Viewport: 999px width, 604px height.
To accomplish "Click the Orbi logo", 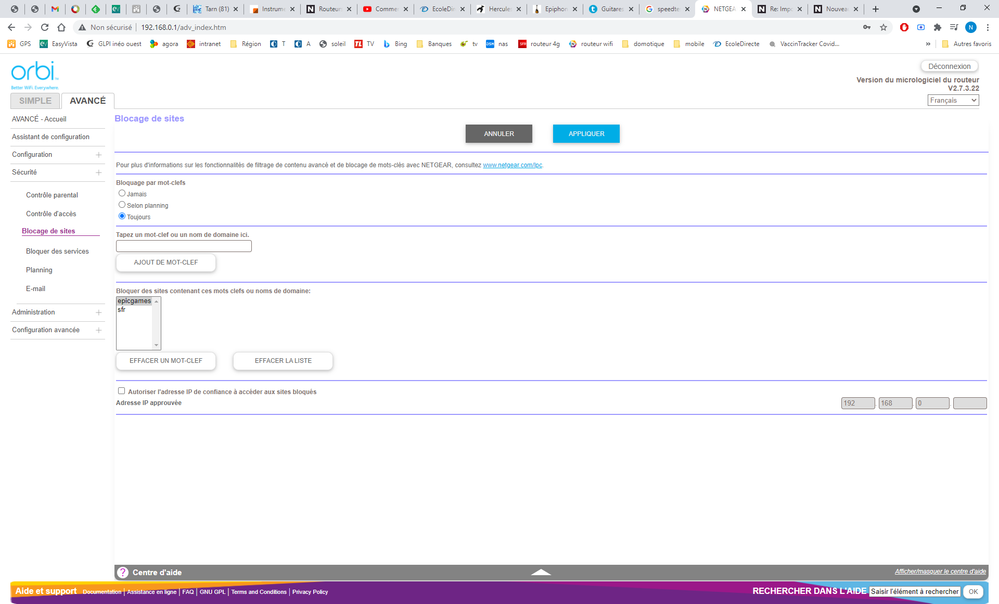I will click(x=34, y=75).
